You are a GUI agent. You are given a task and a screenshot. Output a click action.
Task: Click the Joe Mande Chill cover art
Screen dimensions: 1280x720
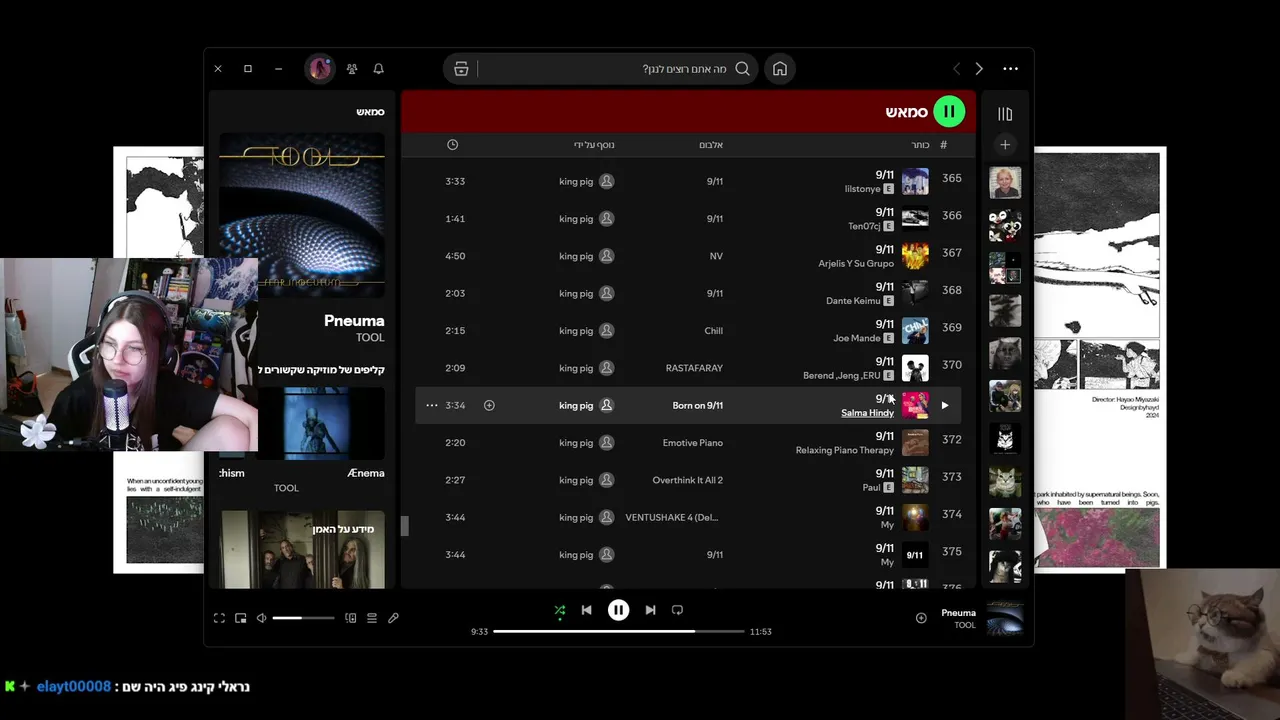point(915,331)
